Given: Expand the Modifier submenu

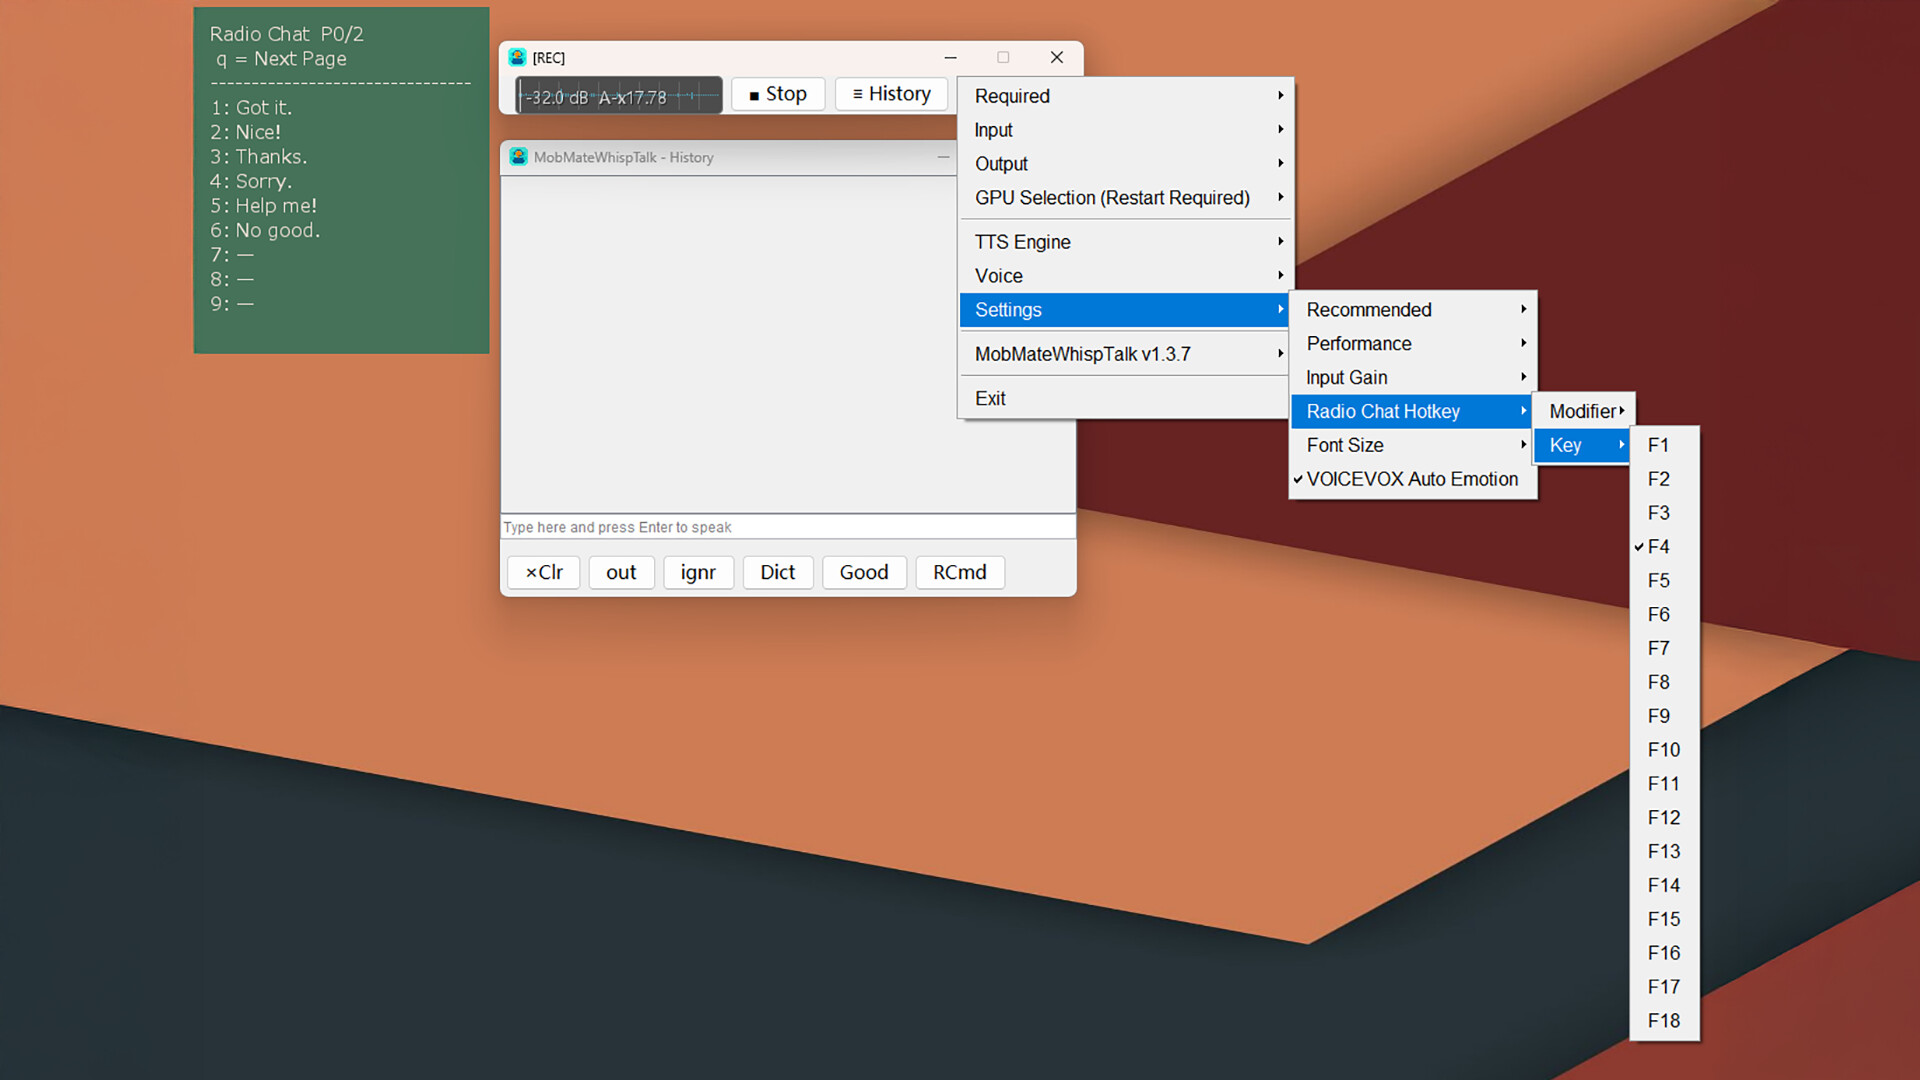Looking at the screenshot, I should click(1584, 411).
